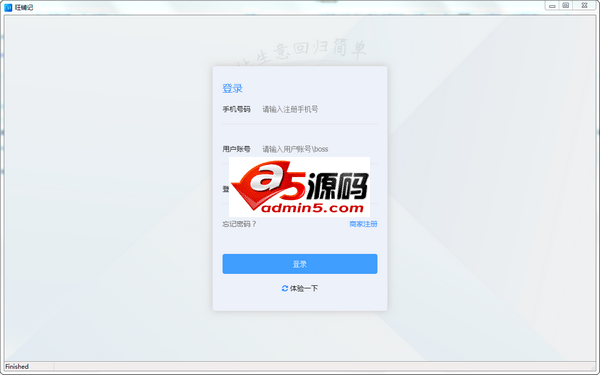
Task: Click the Finished status bar text
Action: 17,366
